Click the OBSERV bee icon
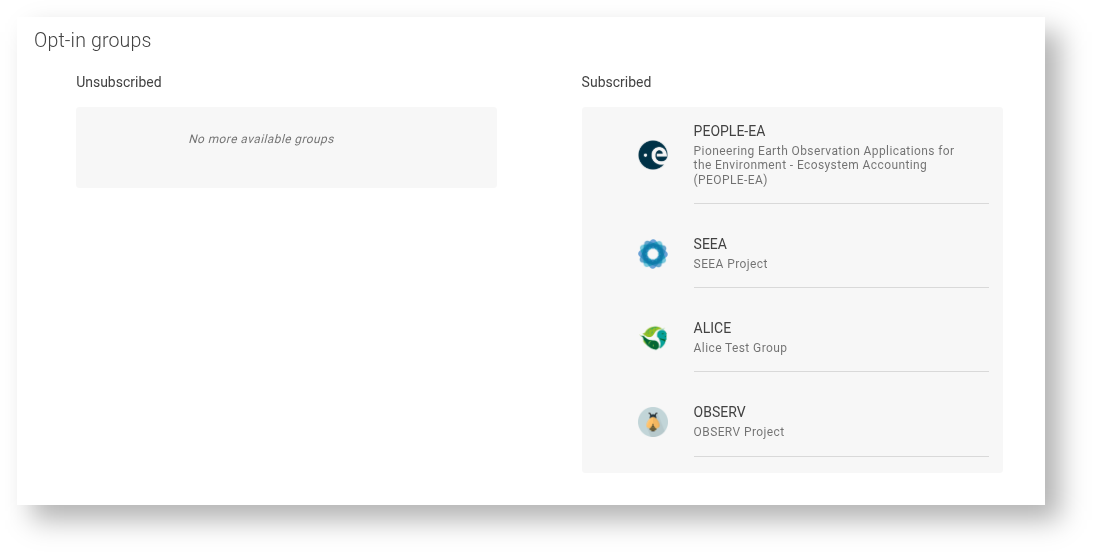Screen dimensions: 1093x553 coord(652,422)
